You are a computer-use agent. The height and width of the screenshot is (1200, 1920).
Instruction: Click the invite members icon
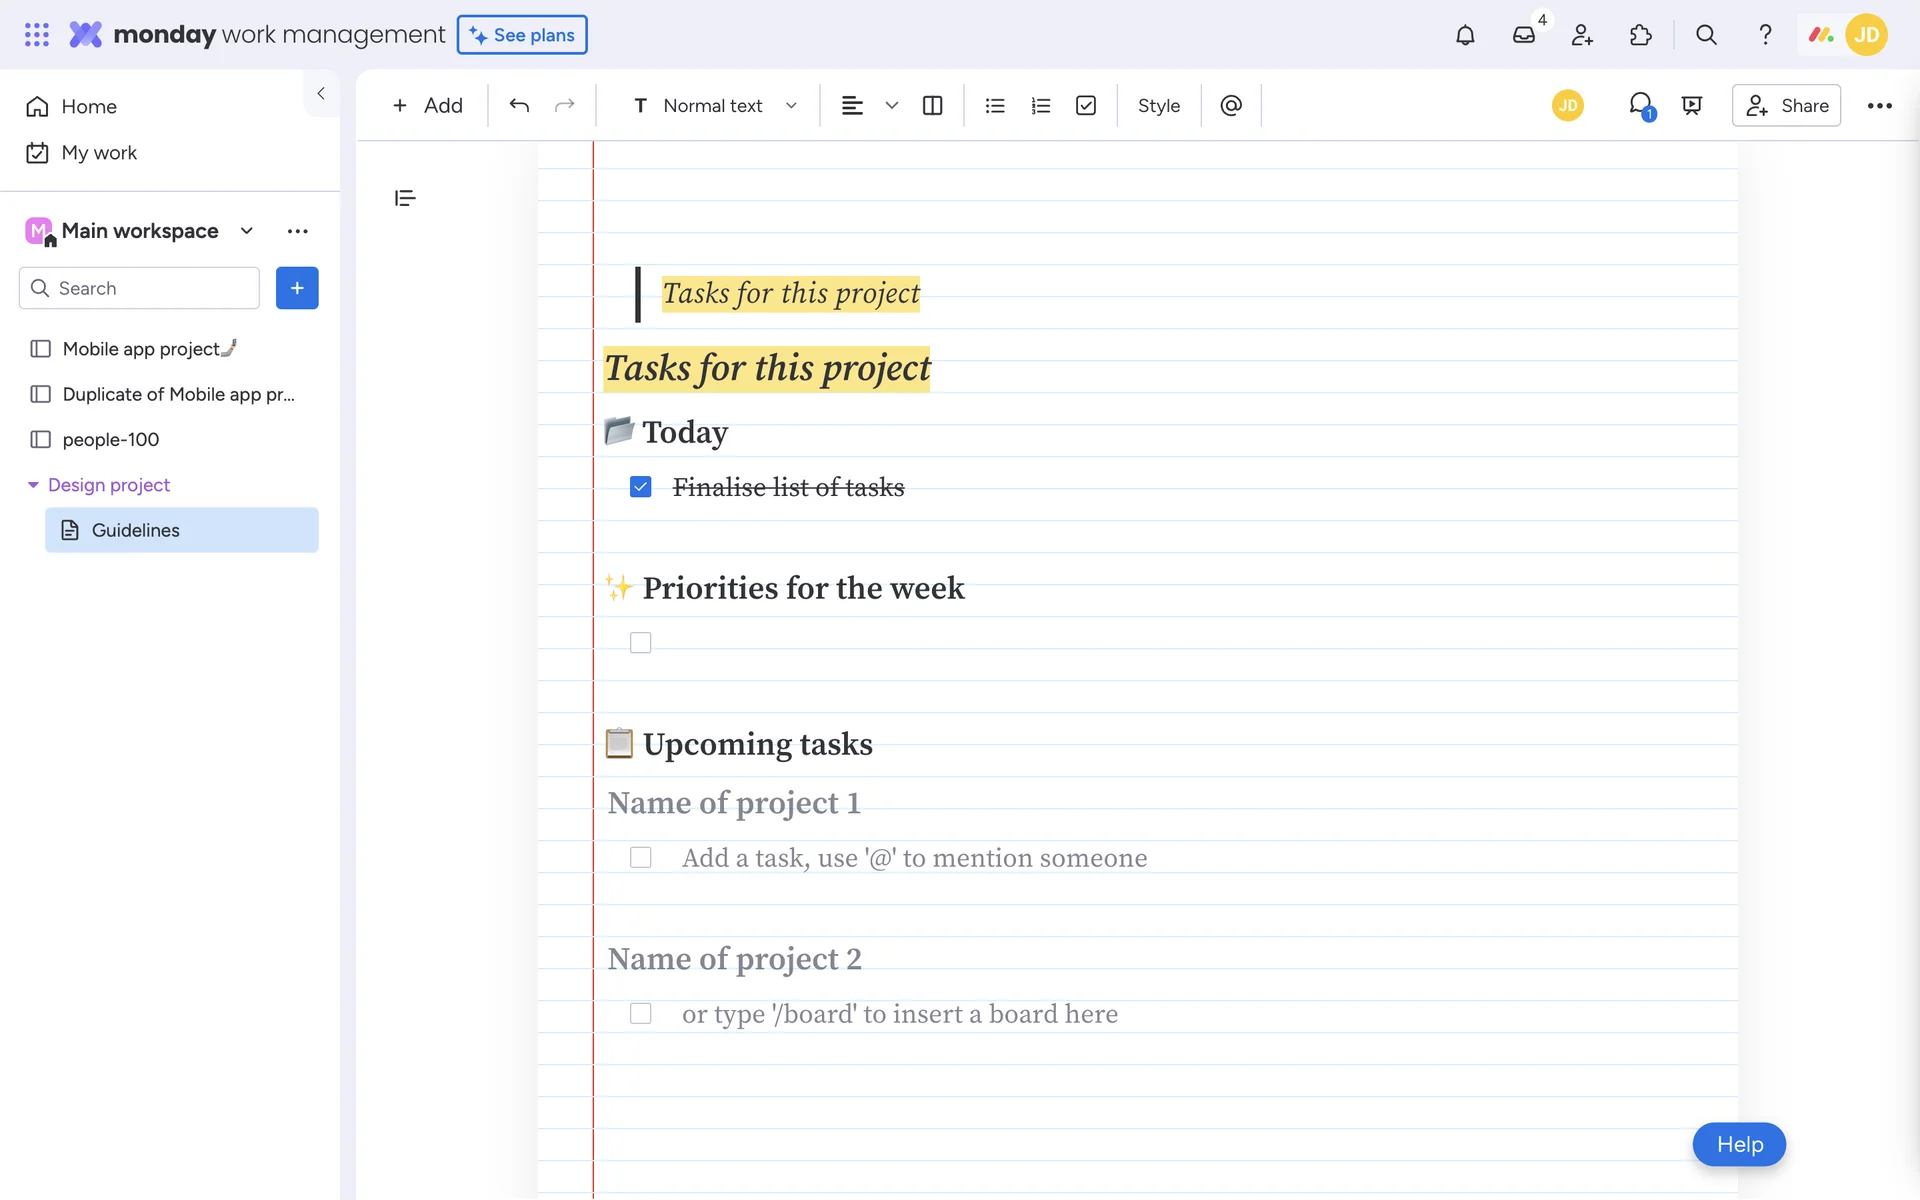point(1582,35)
